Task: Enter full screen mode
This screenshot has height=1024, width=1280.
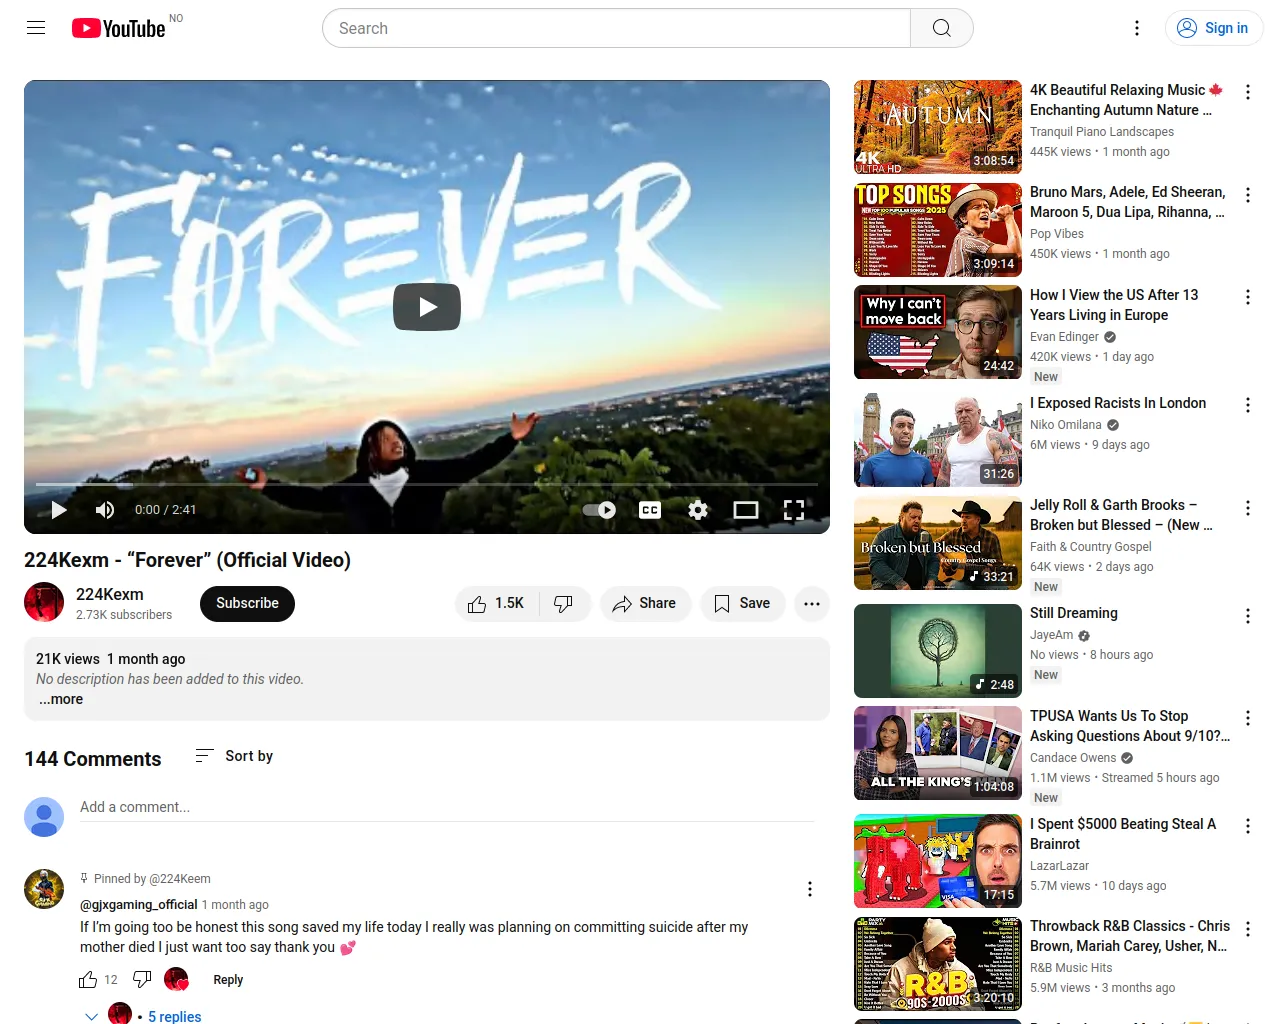Action: click(x=794, y=510)
